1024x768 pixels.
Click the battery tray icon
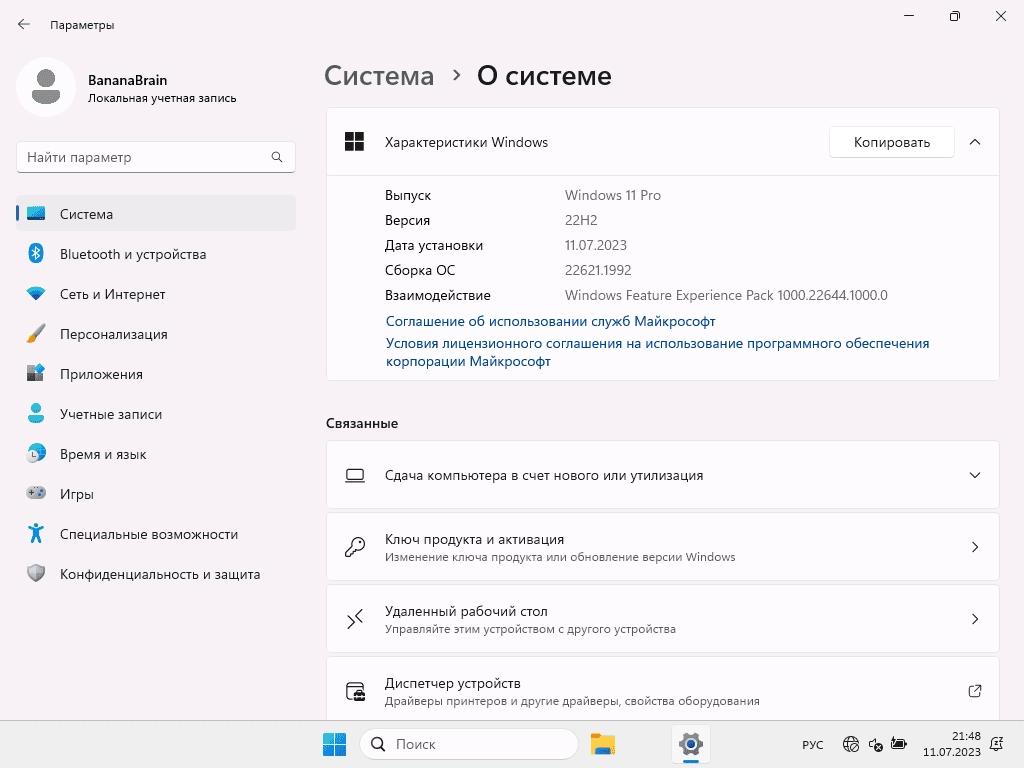click(899, 744)
